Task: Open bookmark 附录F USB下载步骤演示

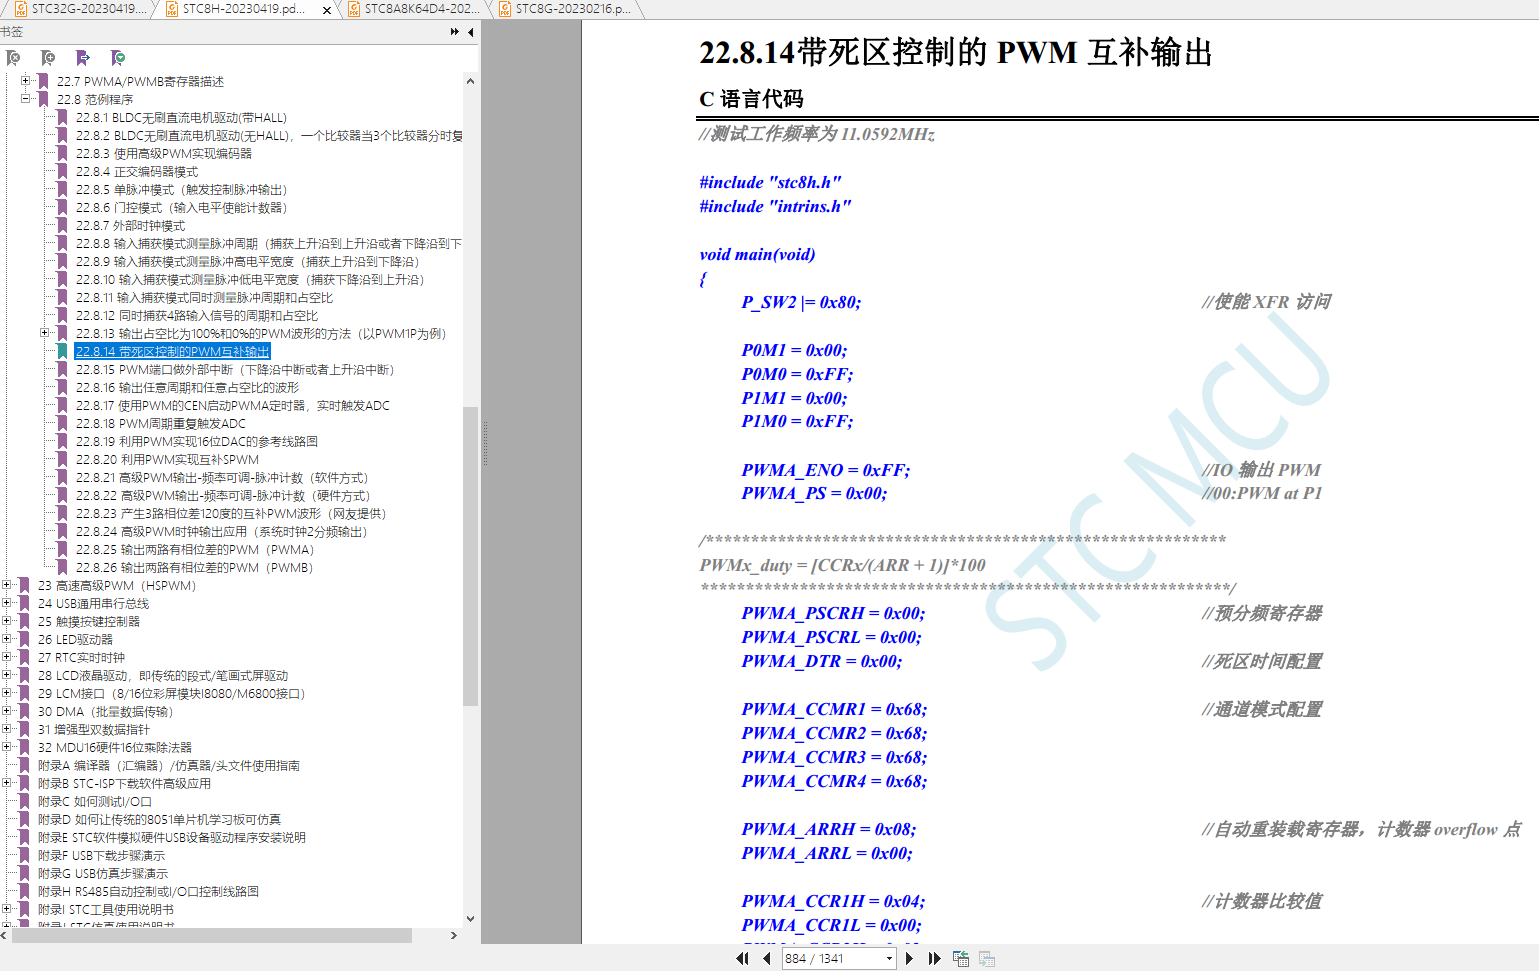Action: [x=102, y=855]
